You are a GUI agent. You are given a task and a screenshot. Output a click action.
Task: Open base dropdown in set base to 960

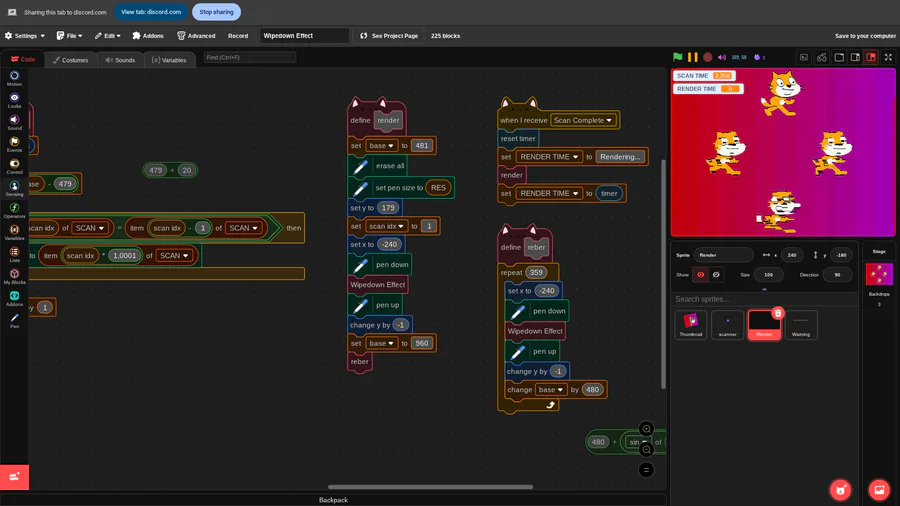(382, 343)
